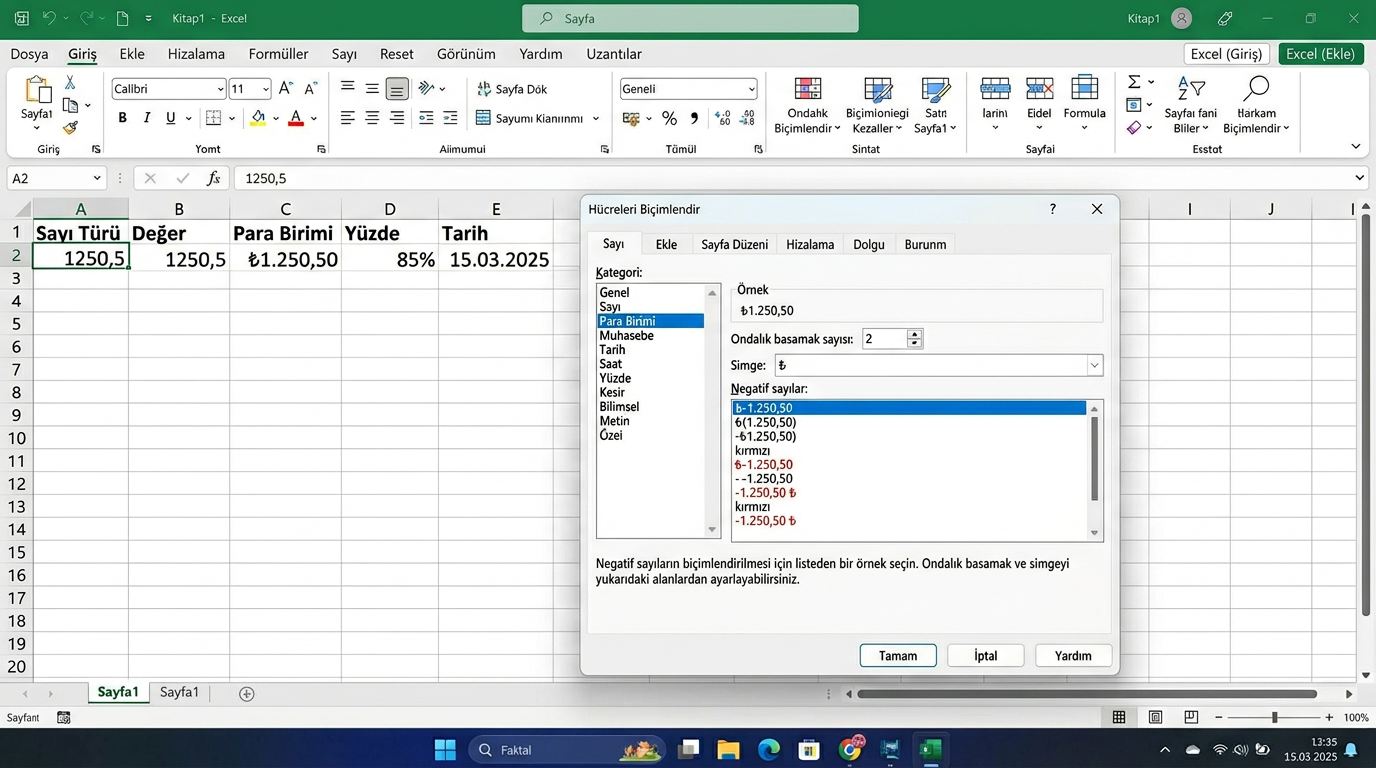The width and height of the screenshot is (1376, 768).
Task: Expand the font size dropdown
Action: pos(265,89)
